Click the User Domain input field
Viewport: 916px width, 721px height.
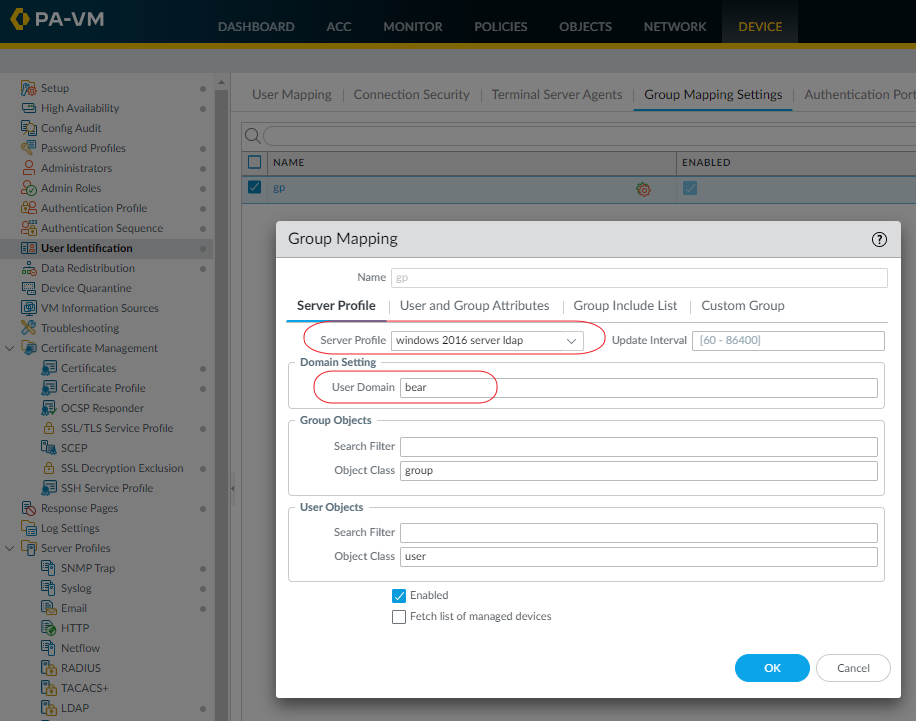tap(638, 388)
